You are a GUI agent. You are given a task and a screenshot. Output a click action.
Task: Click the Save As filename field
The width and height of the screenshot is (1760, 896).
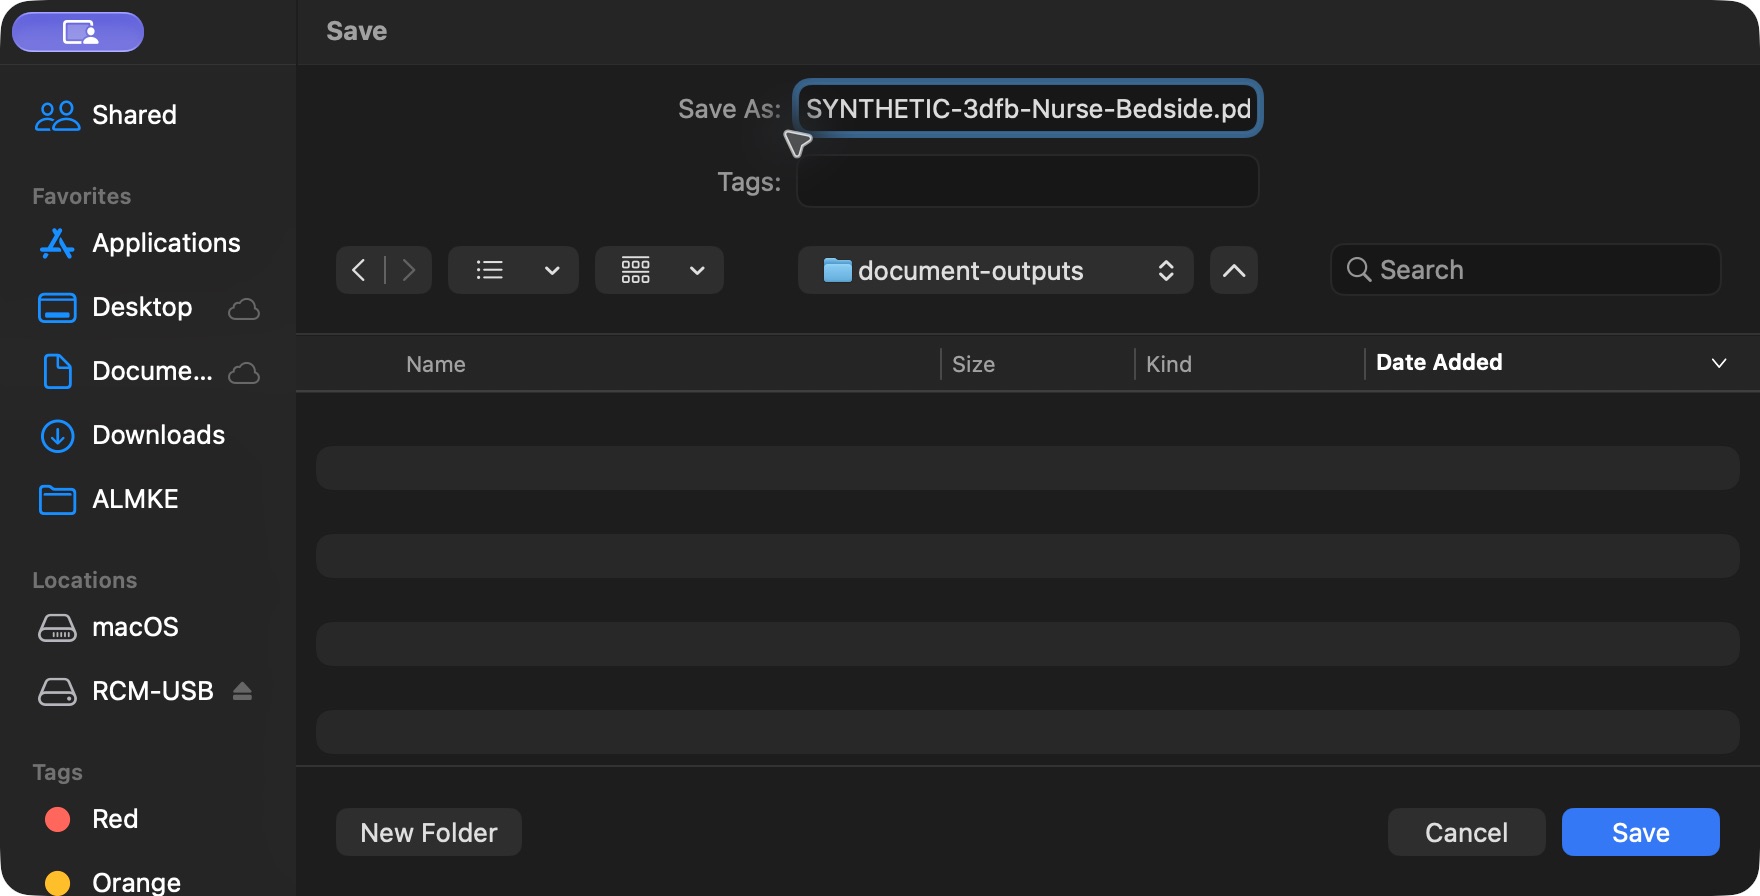click(1028, 108)
